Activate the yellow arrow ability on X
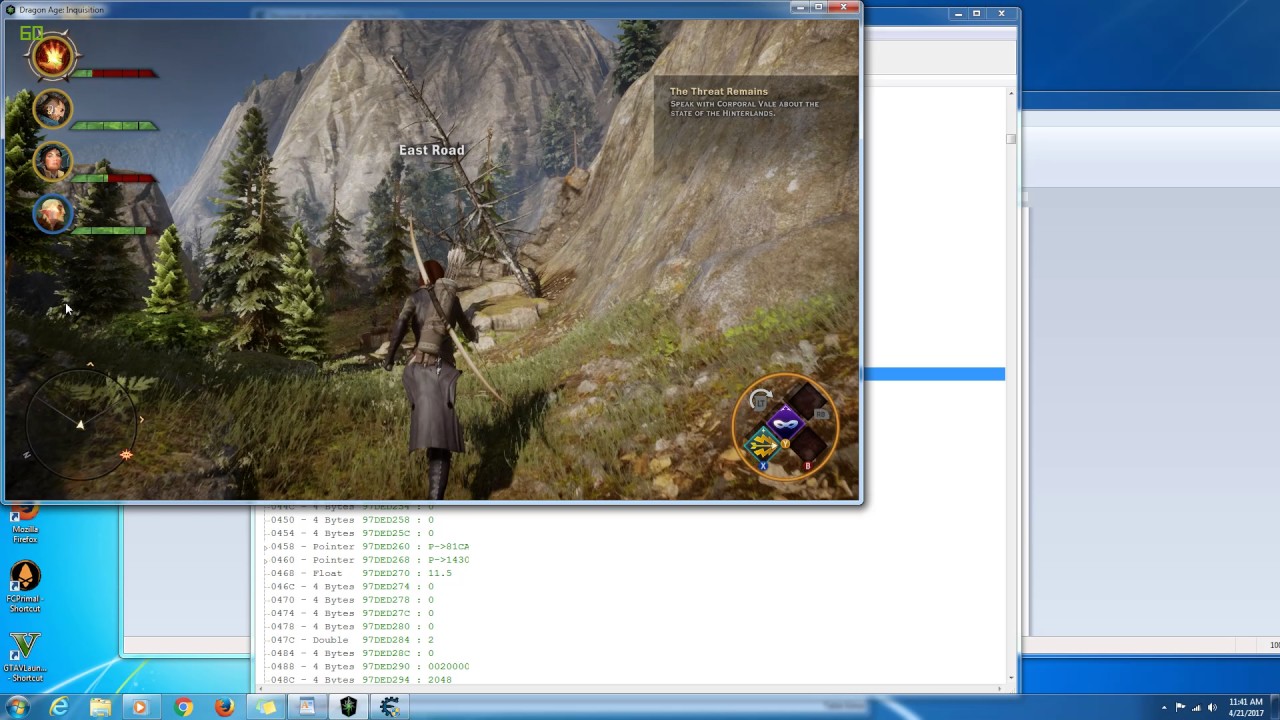Image resolution: width=1280 pixels, height=720 pixels. coord(763,445)
